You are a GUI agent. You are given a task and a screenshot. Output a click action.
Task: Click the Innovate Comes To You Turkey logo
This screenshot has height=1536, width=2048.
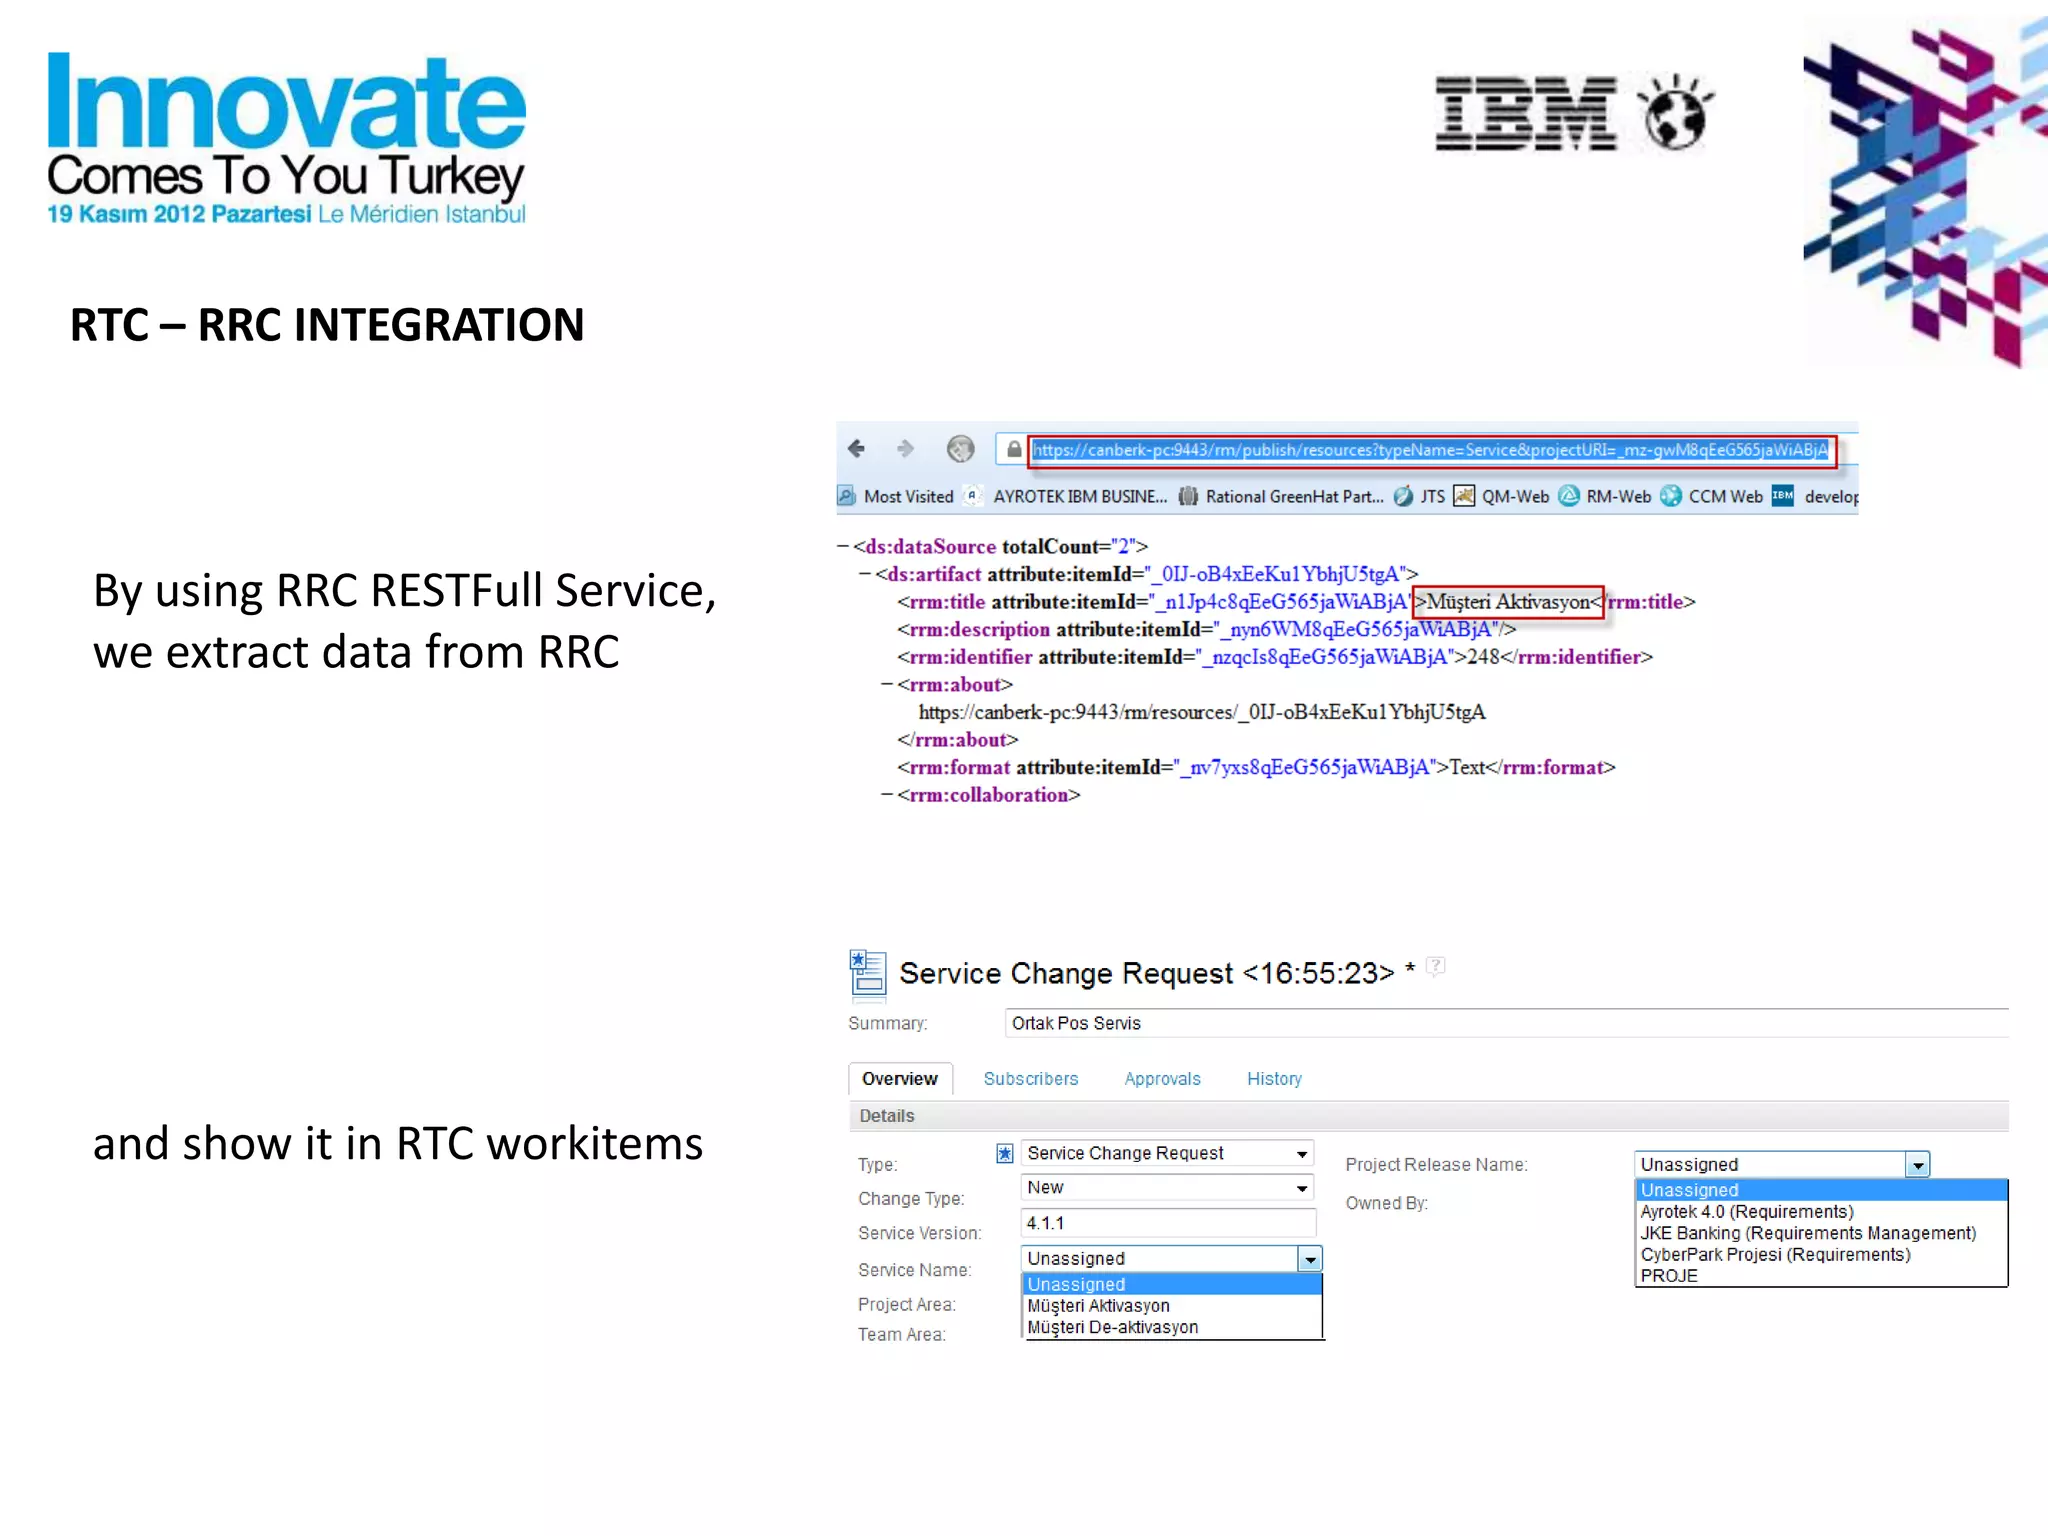click(x=286, y=137)
